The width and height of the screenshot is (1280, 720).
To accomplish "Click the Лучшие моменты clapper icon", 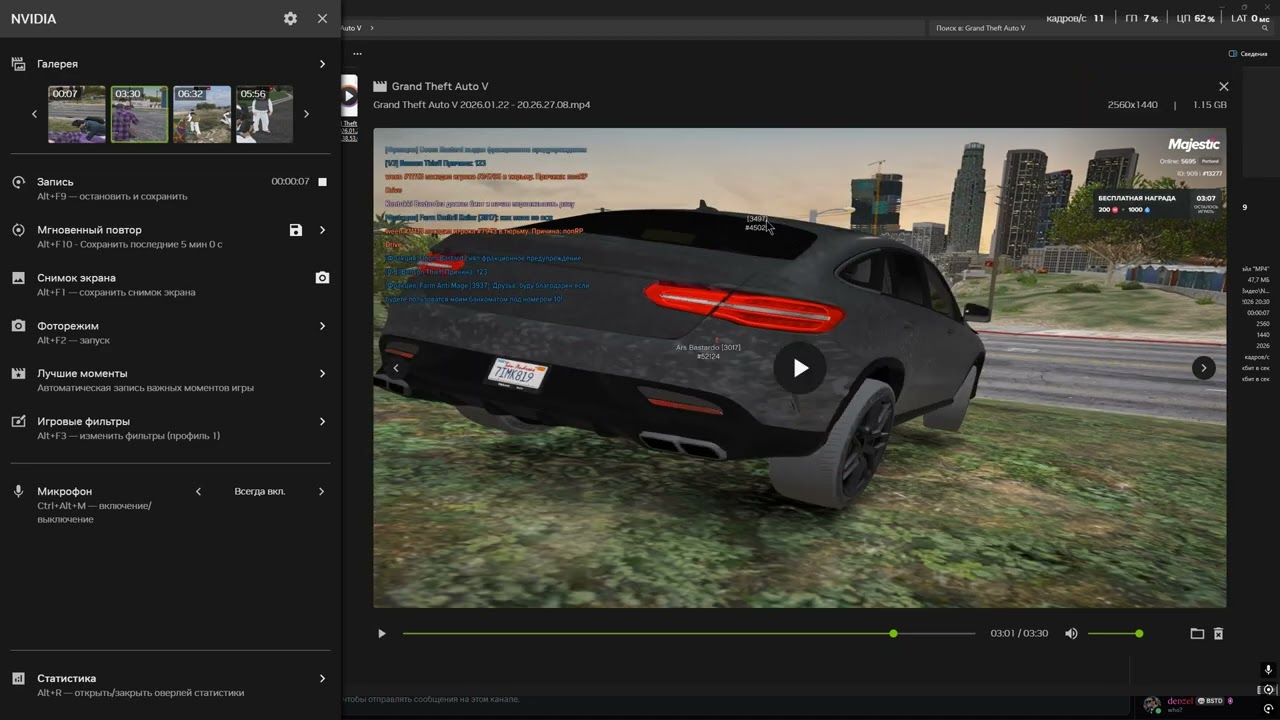I will 18,373.
